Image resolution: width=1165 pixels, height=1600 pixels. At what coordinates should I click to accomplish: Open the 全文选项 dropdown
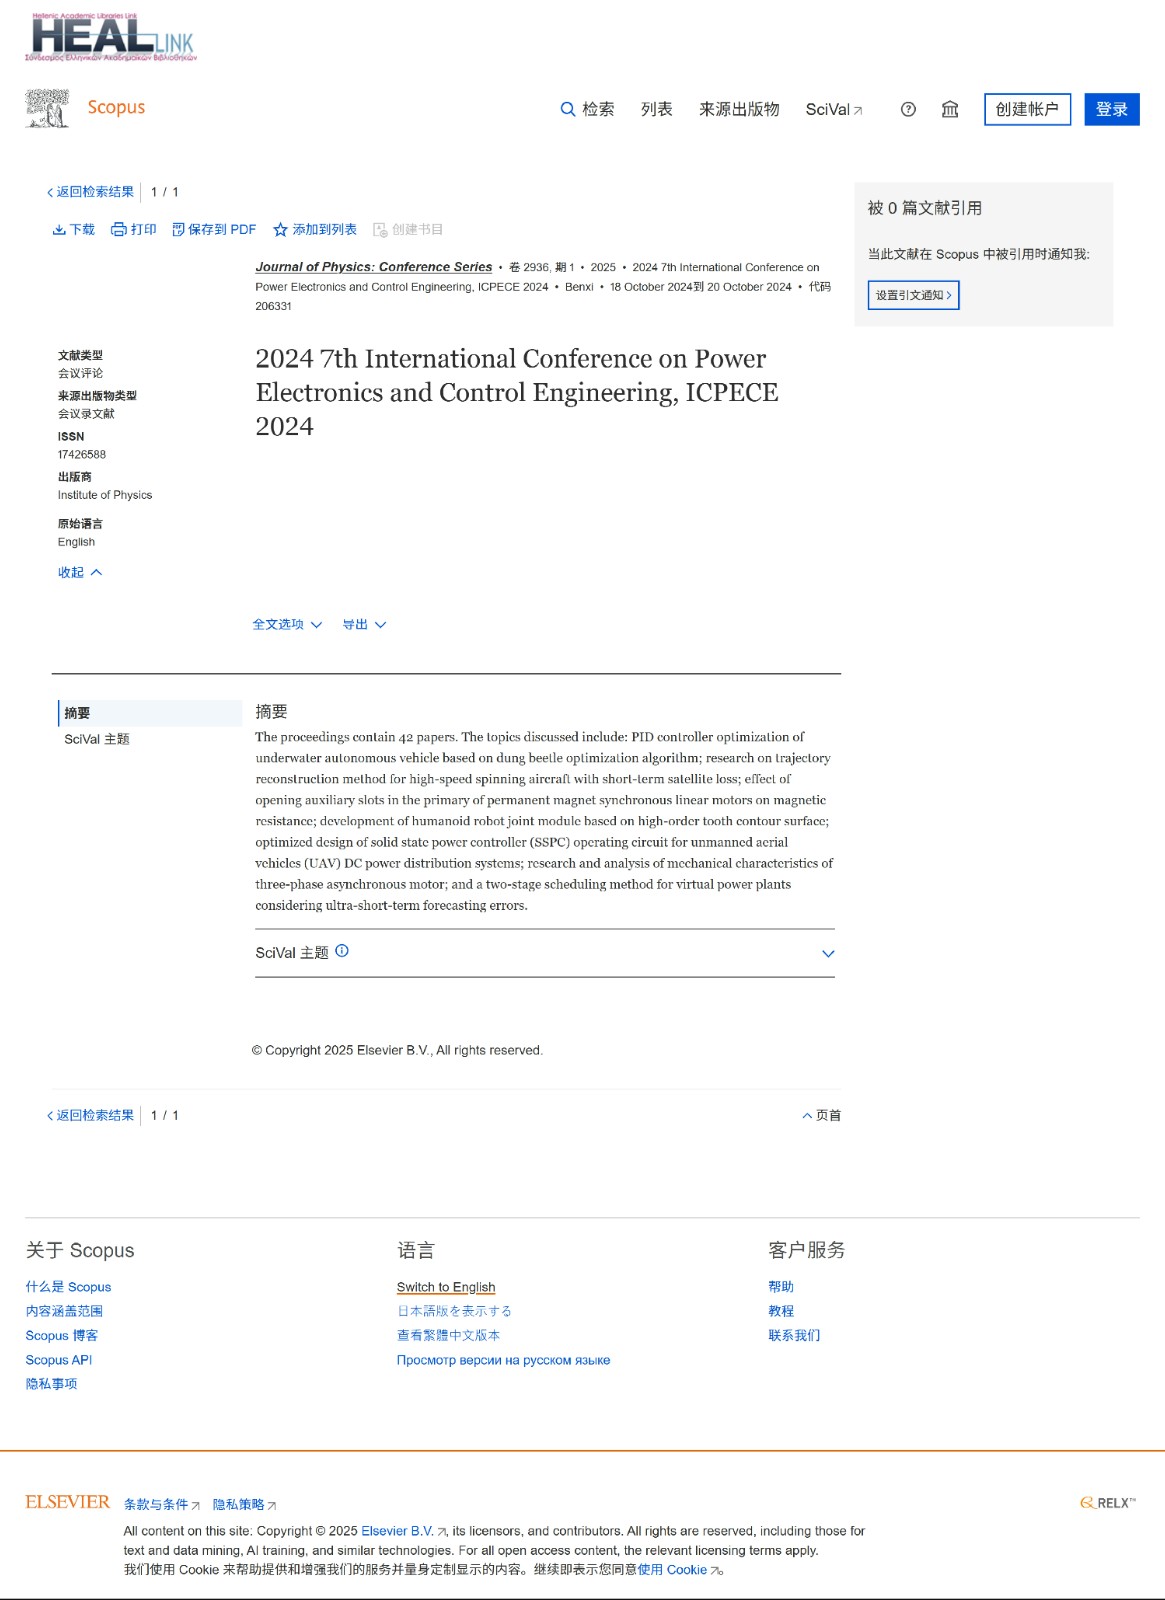287,625
